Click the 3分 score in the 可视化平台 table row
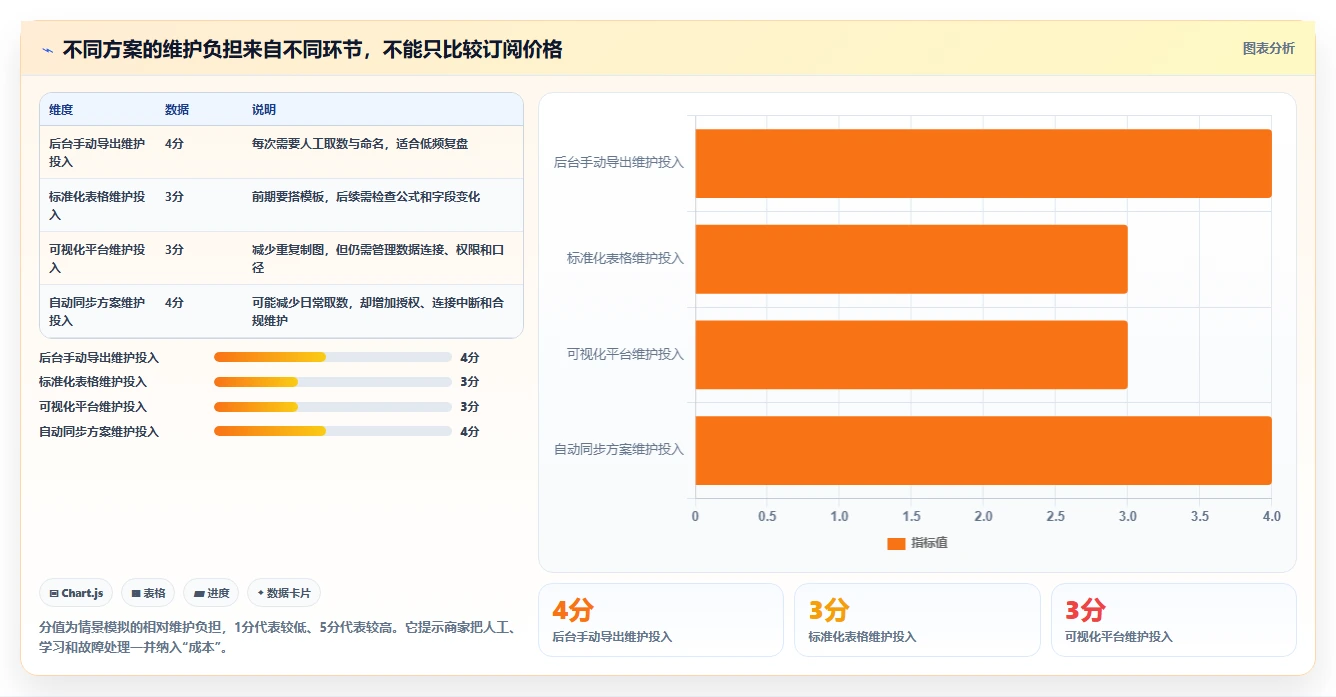Image resolution: width=1336 pixels, height=697 pixels. (174, 249)
